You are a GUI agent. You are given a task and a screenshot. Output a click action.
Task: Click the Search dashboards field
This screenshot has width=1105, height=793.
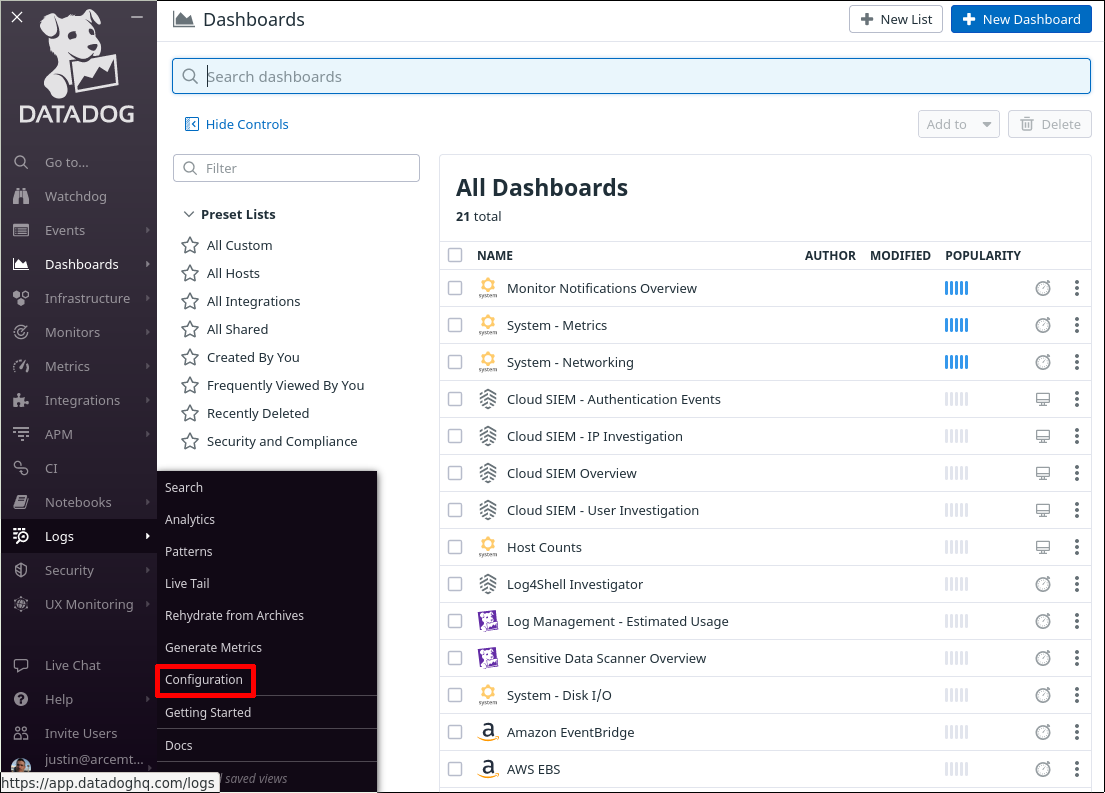click(631, 76)
